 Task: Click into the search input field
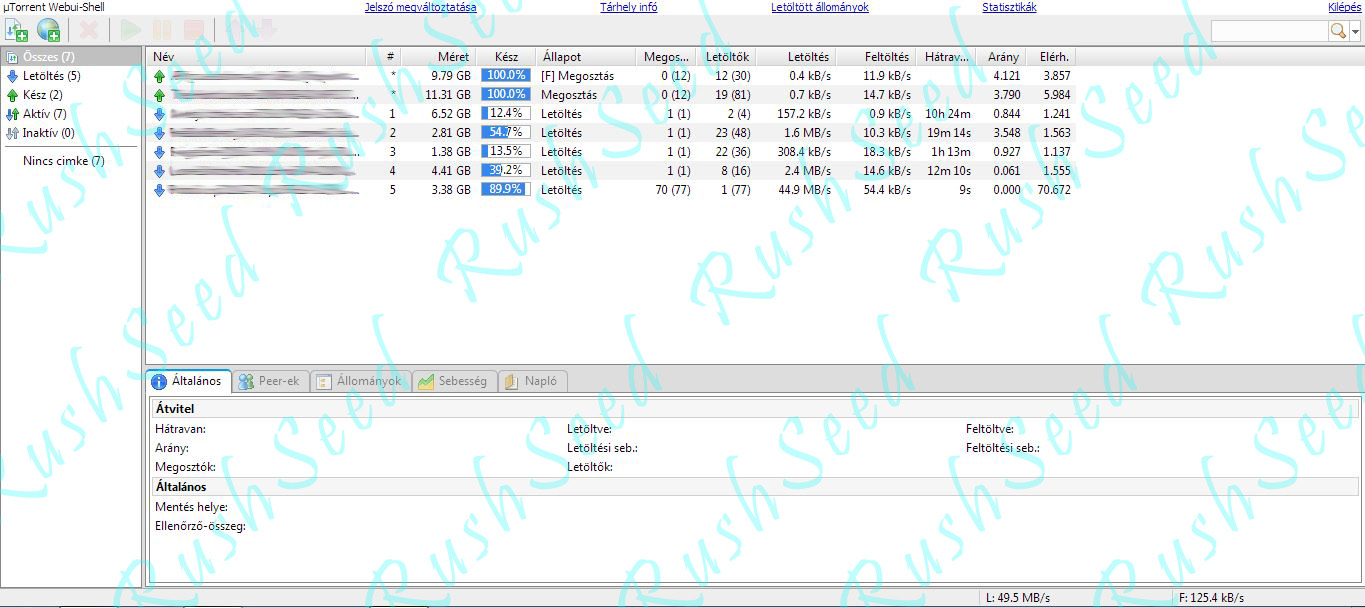coord(1269,32)
